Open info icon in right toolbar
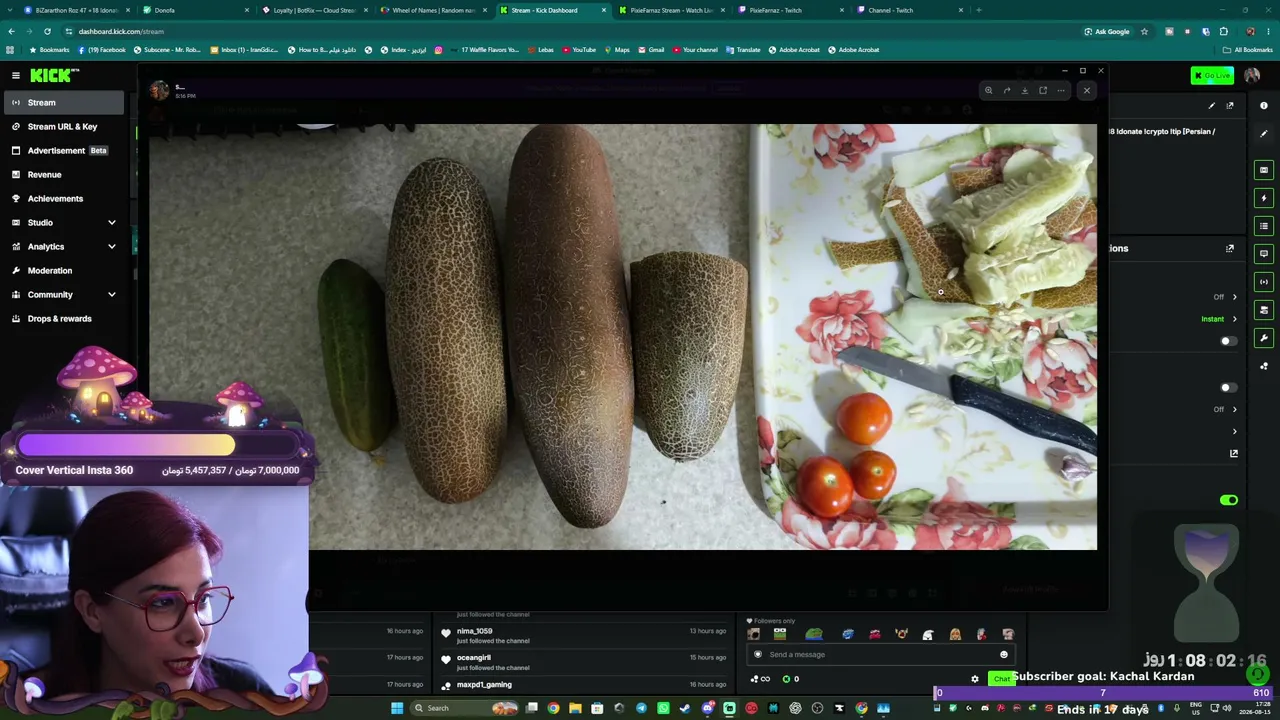1280x720 pixels. click(x=1264, y=105)
